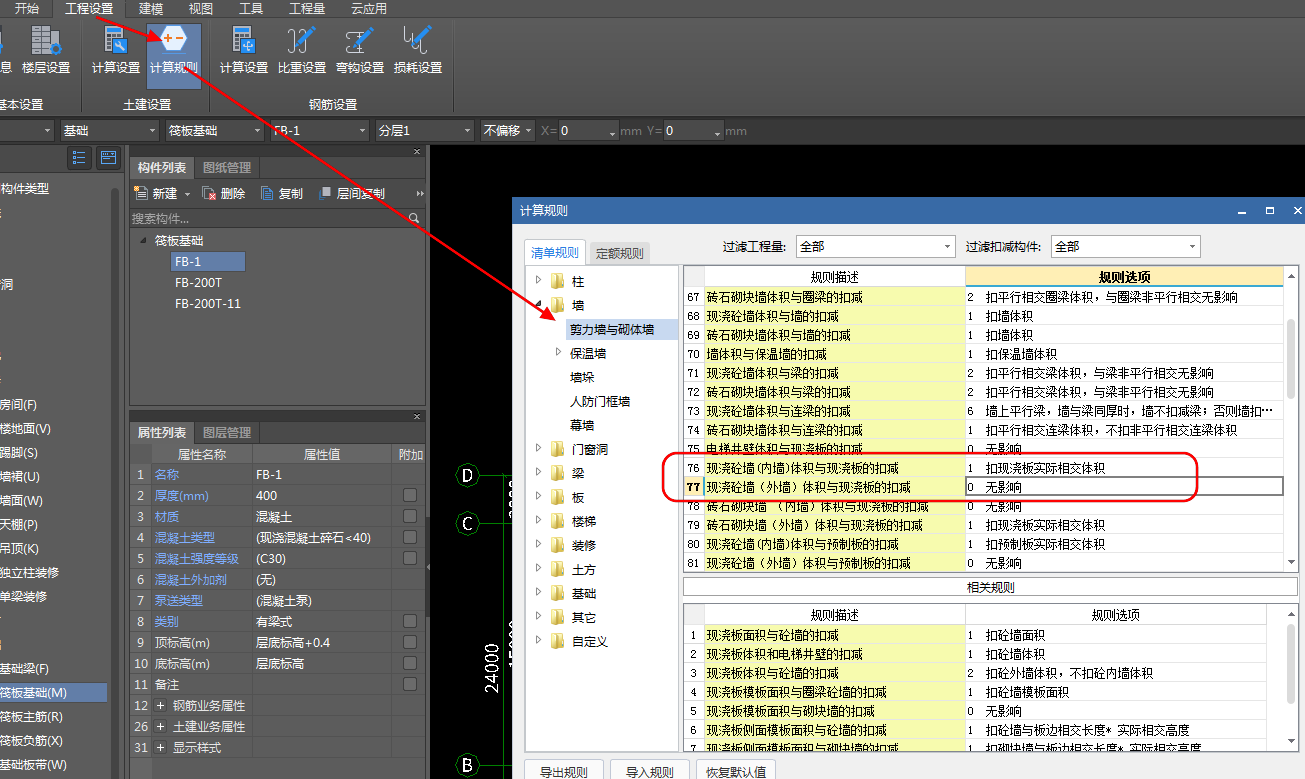Click the 其它 folder icon in rules tree
The width and height of the screenshot is (1305, 779).
[558, 617]
